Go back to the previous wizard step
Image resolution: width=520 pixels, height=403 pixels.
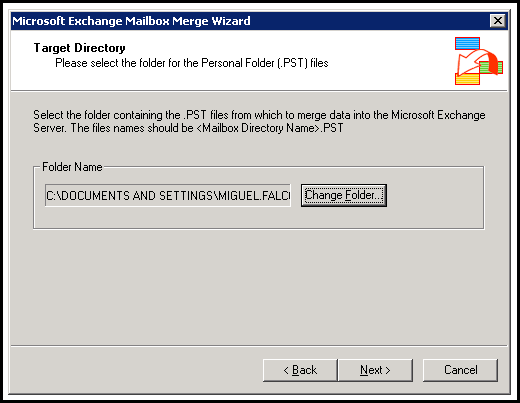(300, 370)
